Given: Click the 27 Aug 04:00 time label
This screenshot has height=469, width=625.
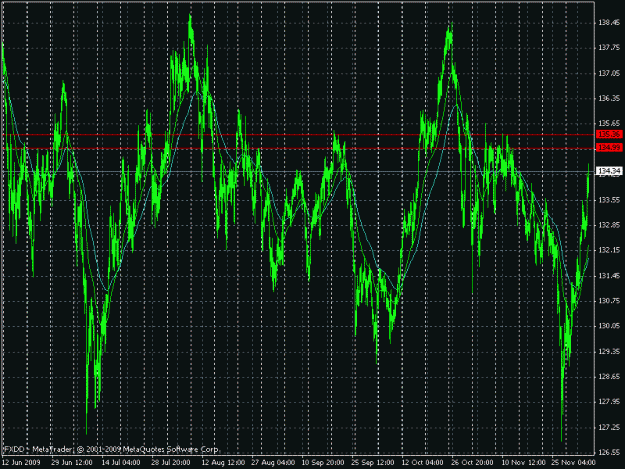Looking at the screenshot, I should pyautogui.click(x=273, y=463).
